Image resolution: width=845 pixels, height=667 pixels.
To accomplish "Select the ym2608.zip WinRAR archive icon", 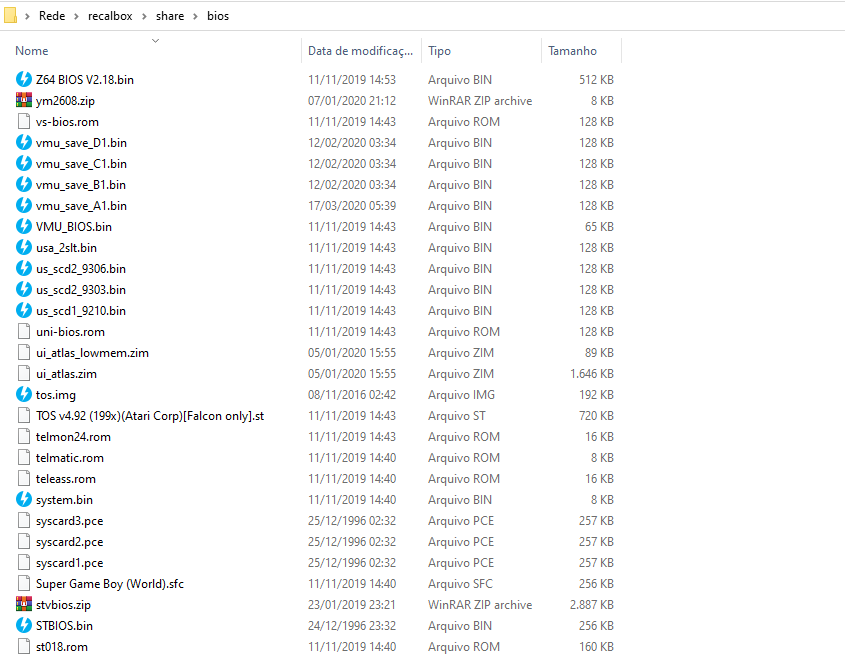I will (x=24, y=100).
